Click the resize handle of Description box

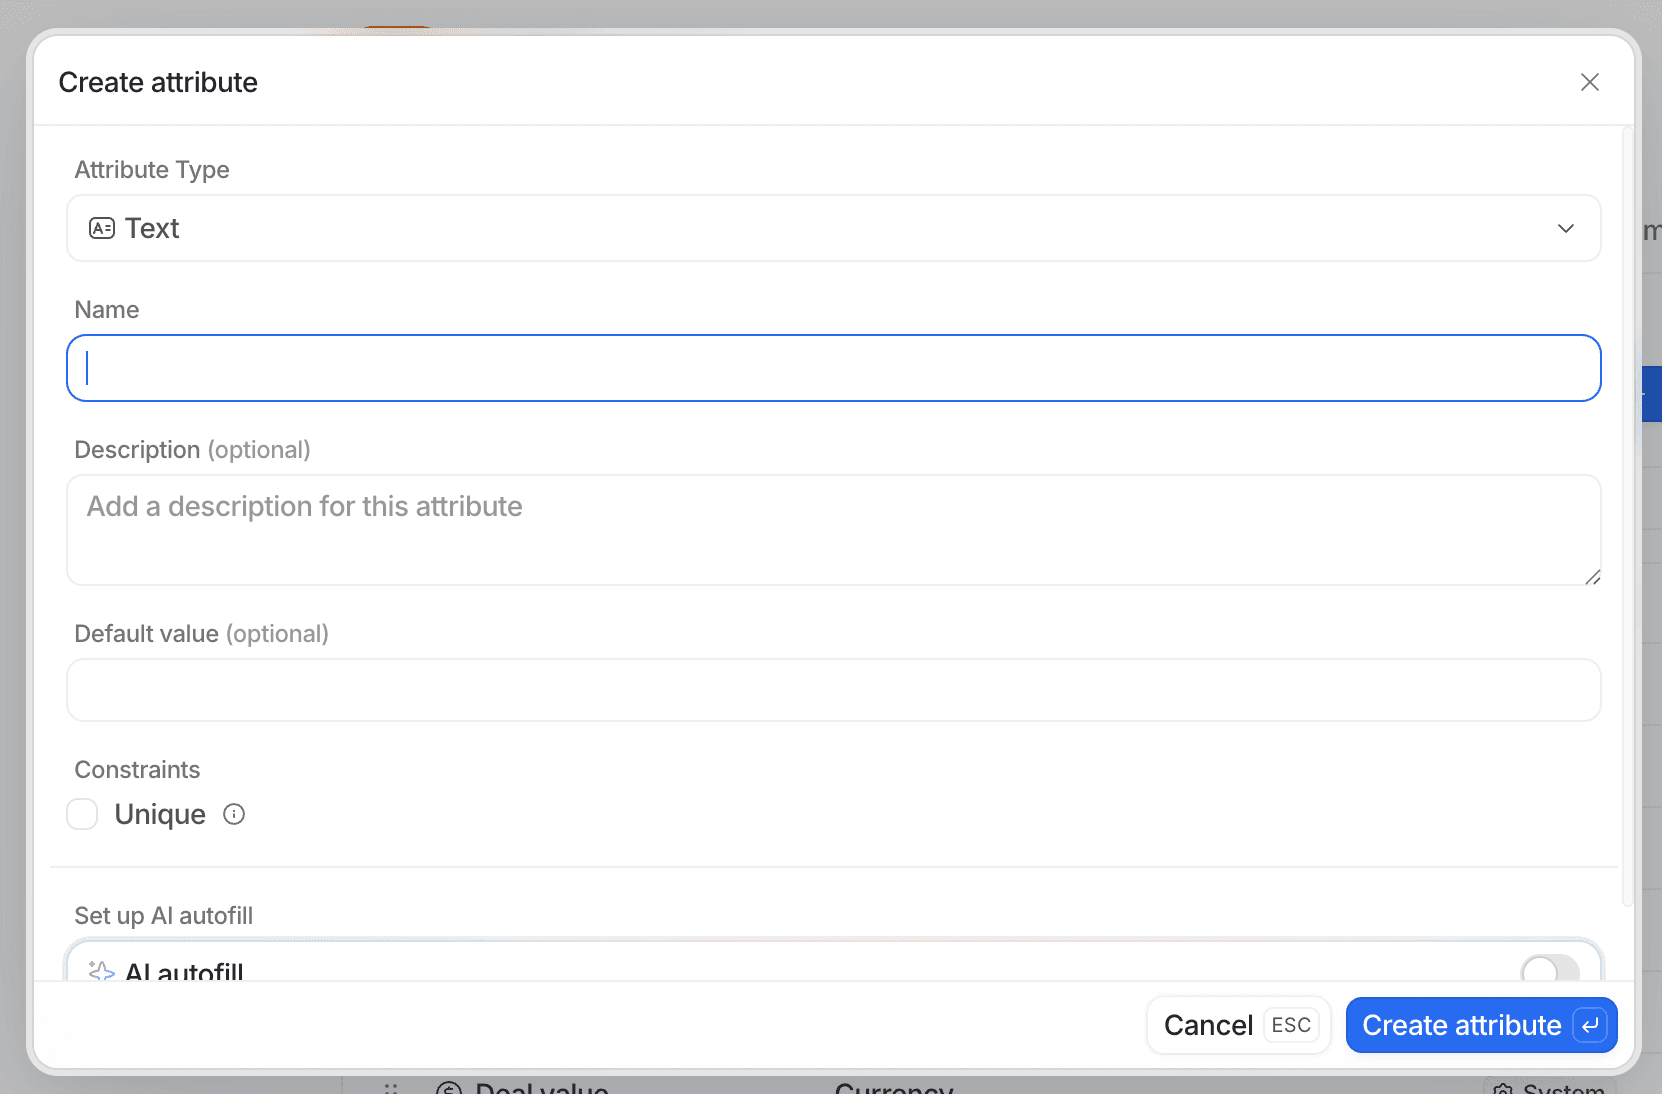point(1592,577)
